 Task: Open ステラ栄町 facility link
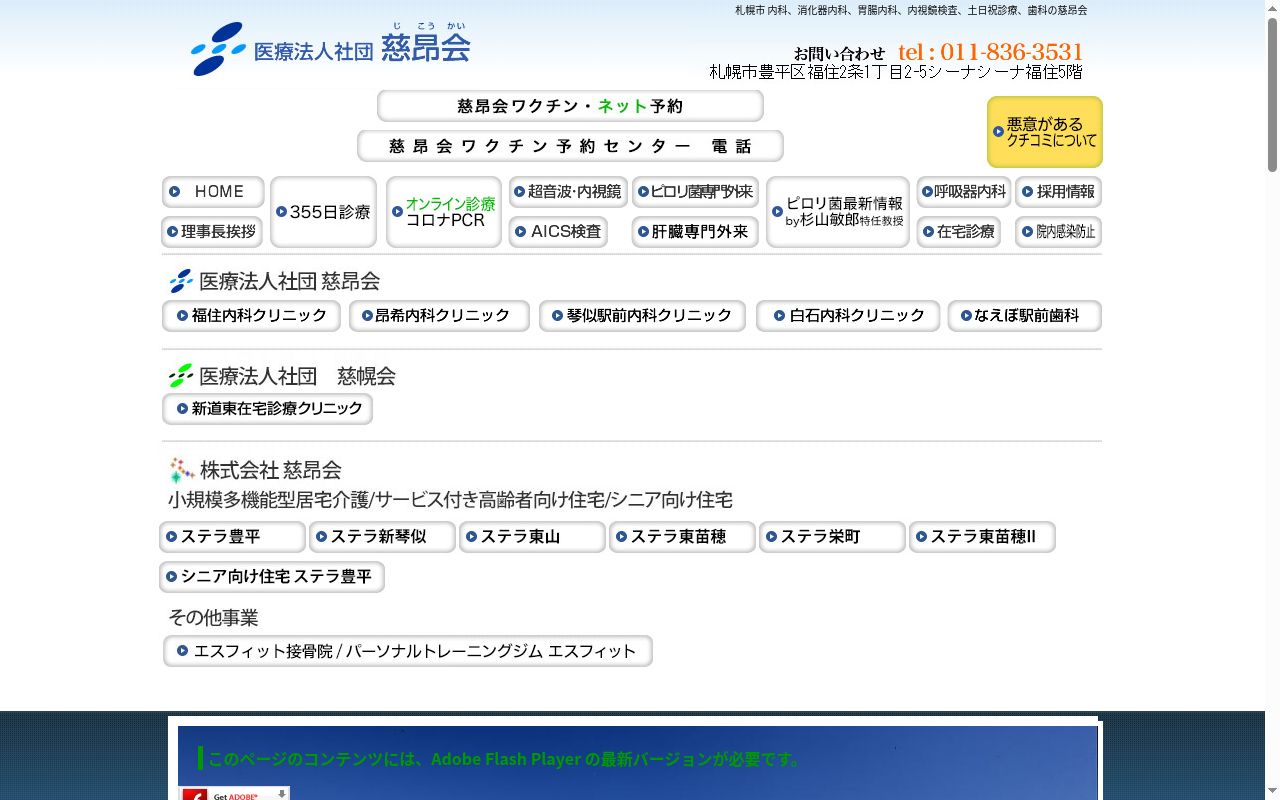tap(832, 537)
